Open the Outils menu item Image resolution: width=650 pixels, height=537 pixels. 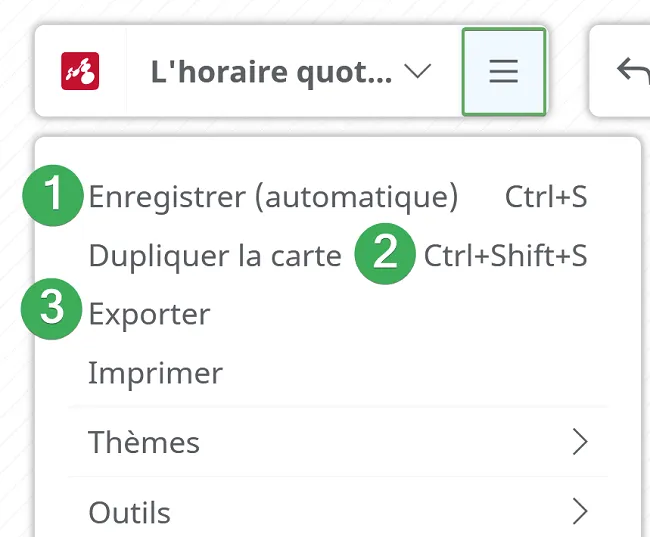tap(338, 512)
